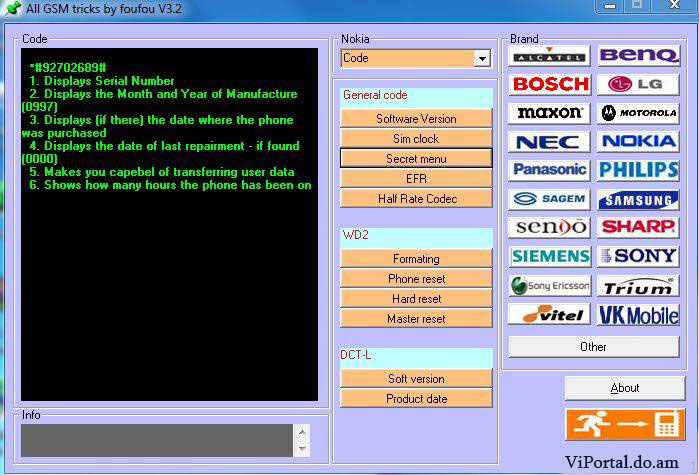Image resolution: width=699 pixels, height=475 pixels.
Task: Open the Other brands button
Action: 594,347
